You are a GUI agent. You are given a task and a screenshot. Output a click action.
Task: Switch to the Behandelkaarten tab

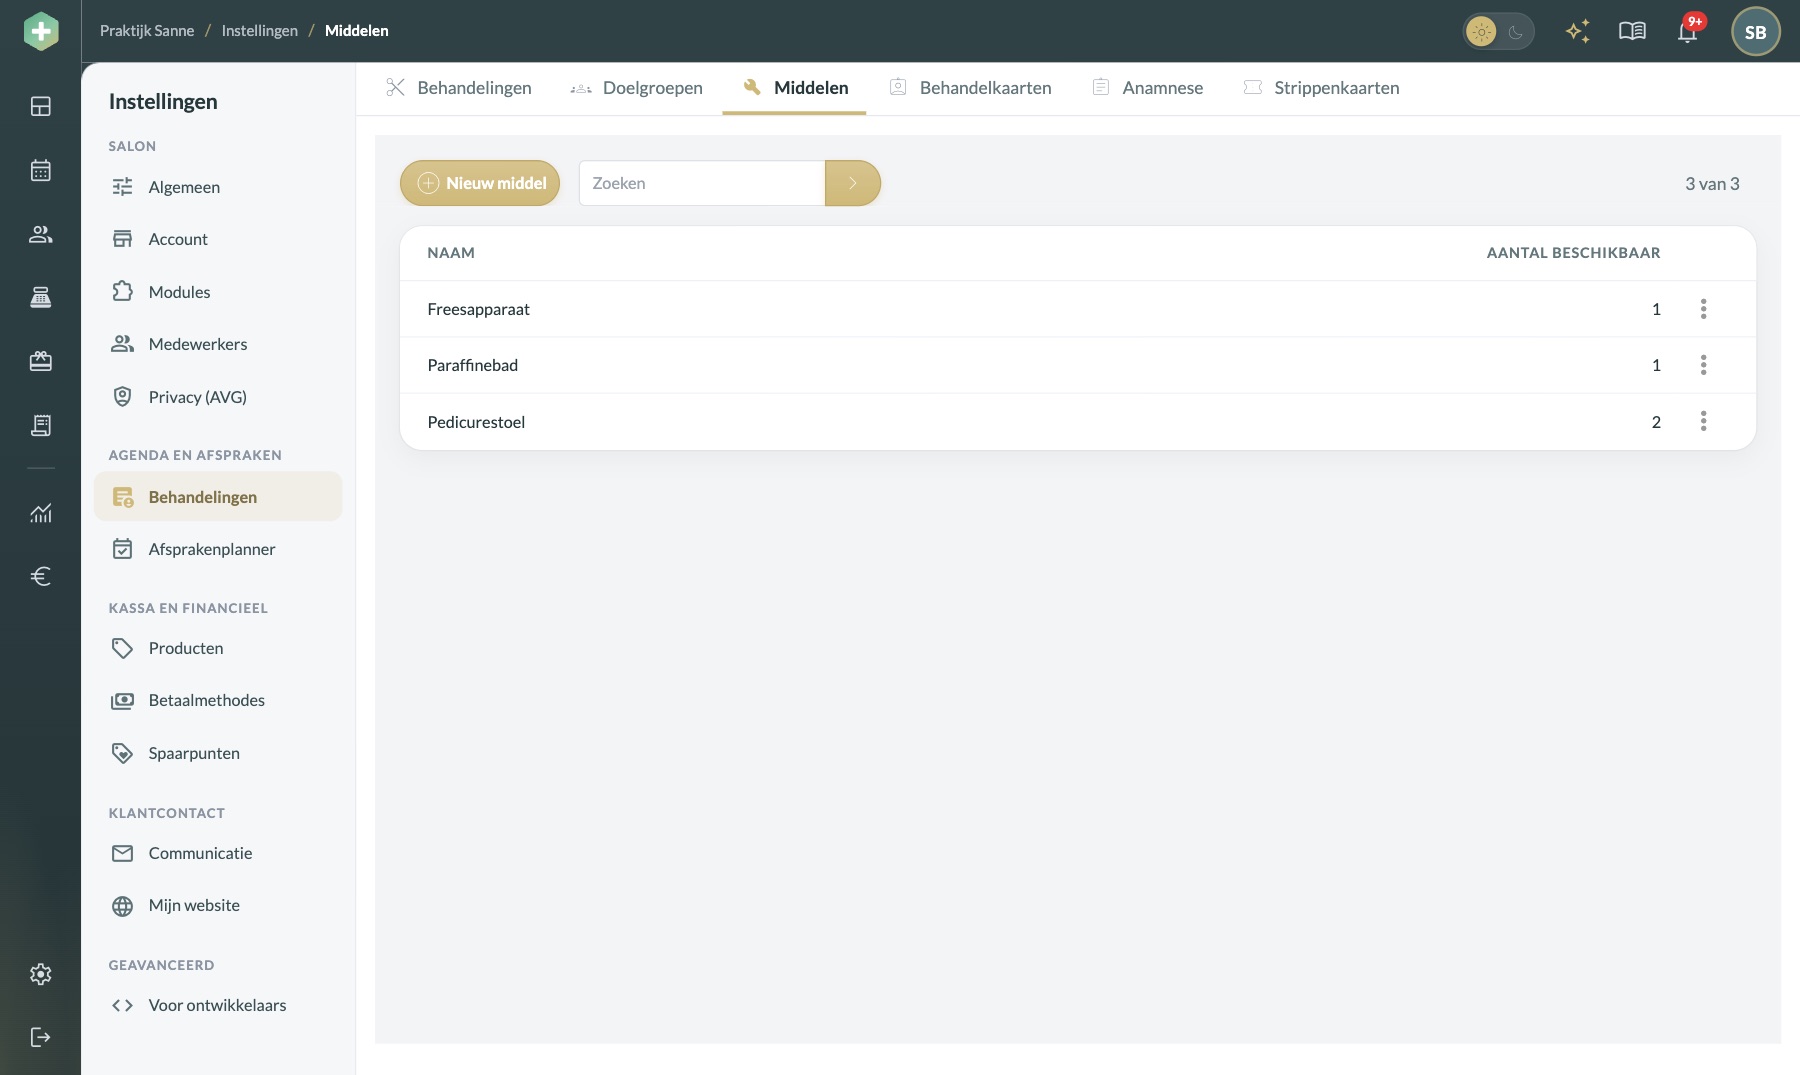point(970,88)
